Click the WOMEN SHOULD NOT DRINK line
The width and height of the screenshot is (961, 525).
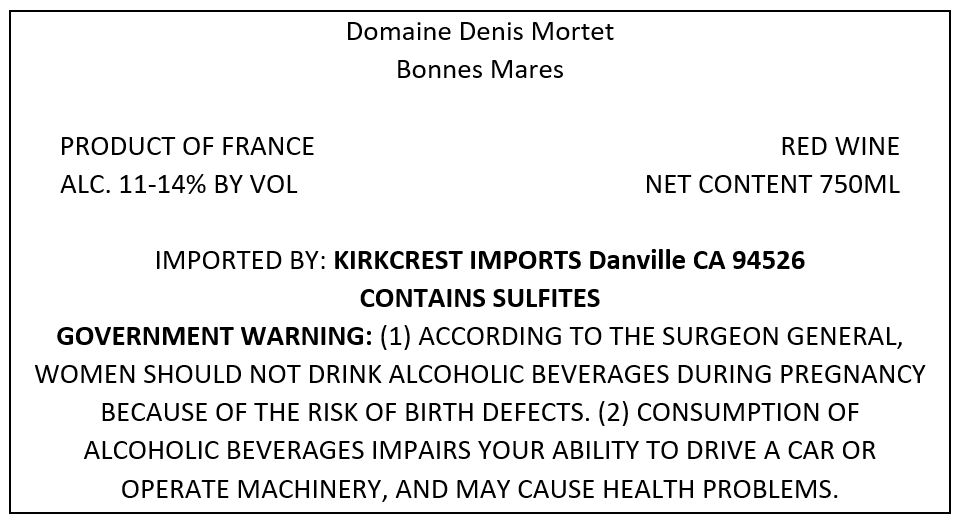point(480,374)
